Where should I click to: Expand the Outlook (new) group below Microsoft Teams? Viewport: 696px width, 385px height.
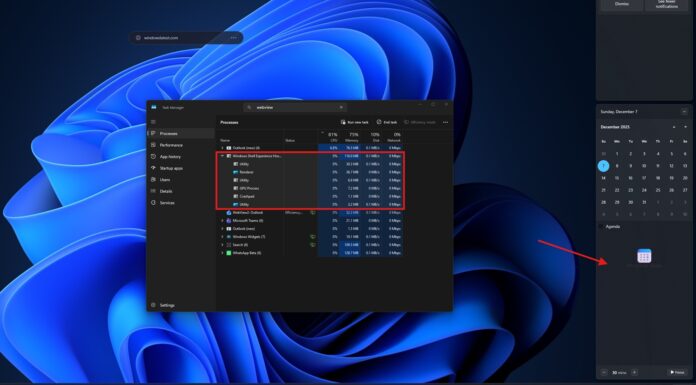(x=222, y=229)
